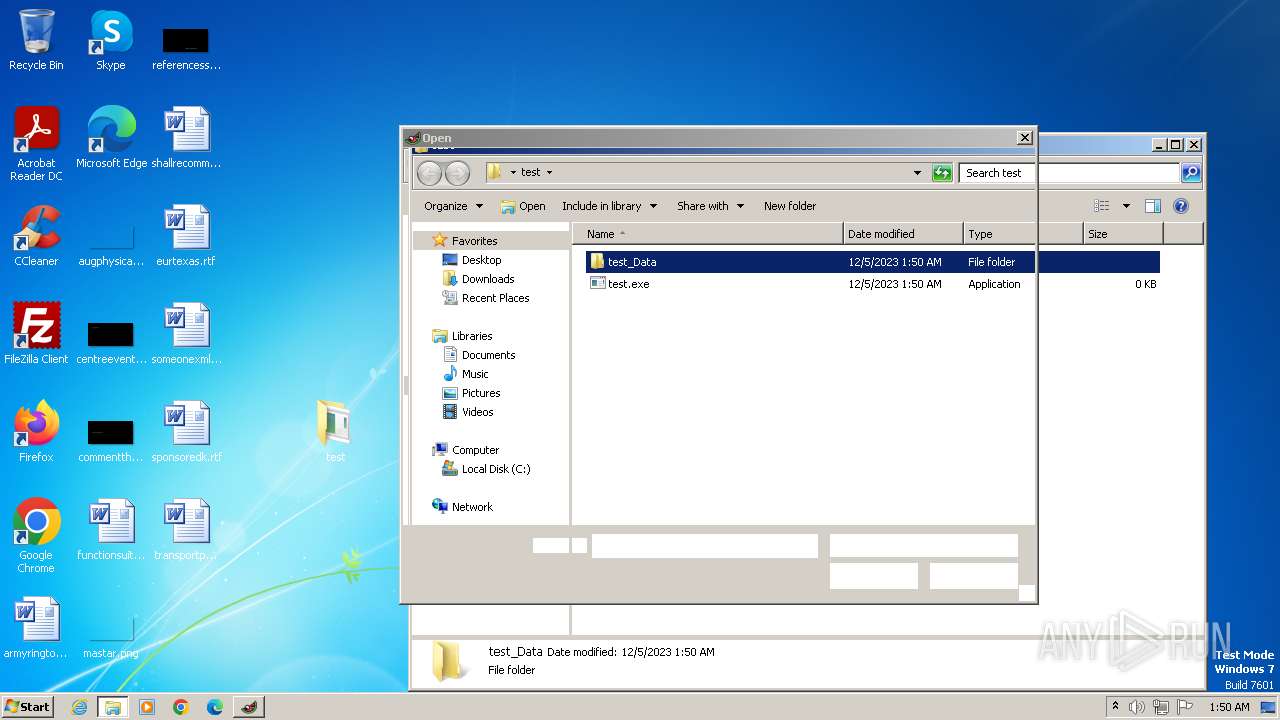
Task: Select Computer in navigation pane
Action: point(475,450)
